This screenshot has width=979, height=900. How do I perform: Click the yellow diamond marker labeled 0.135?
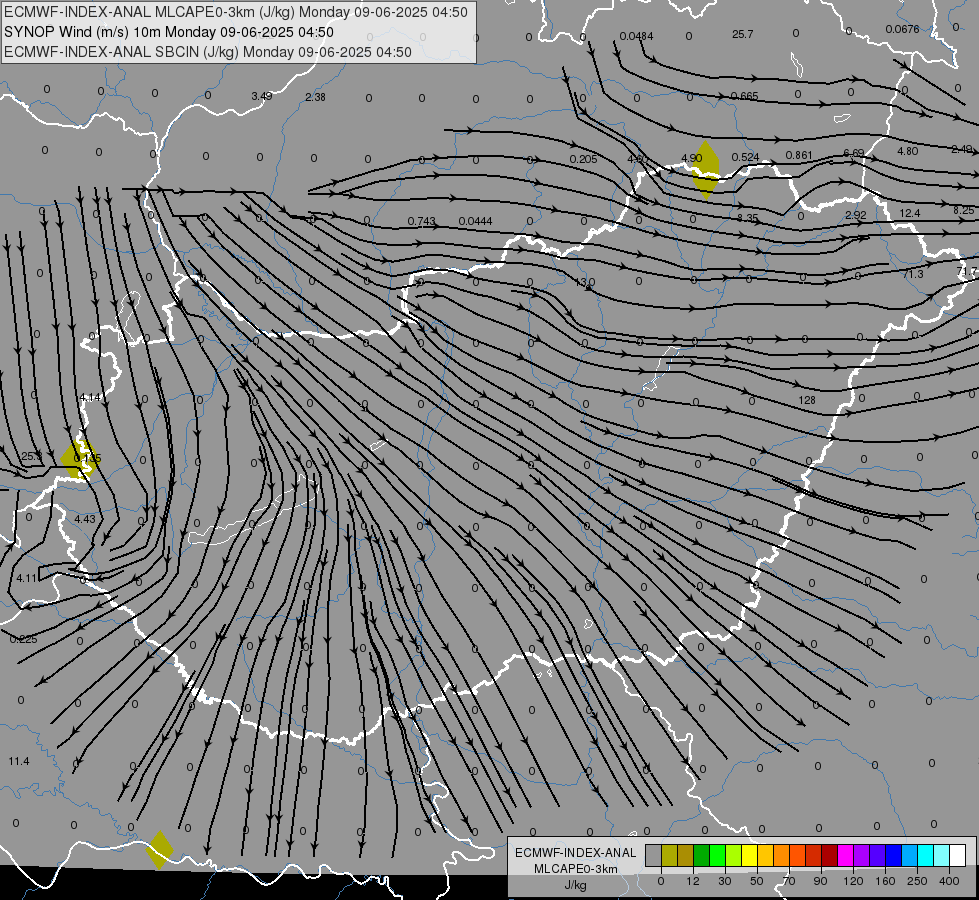[x=80, y=459]
